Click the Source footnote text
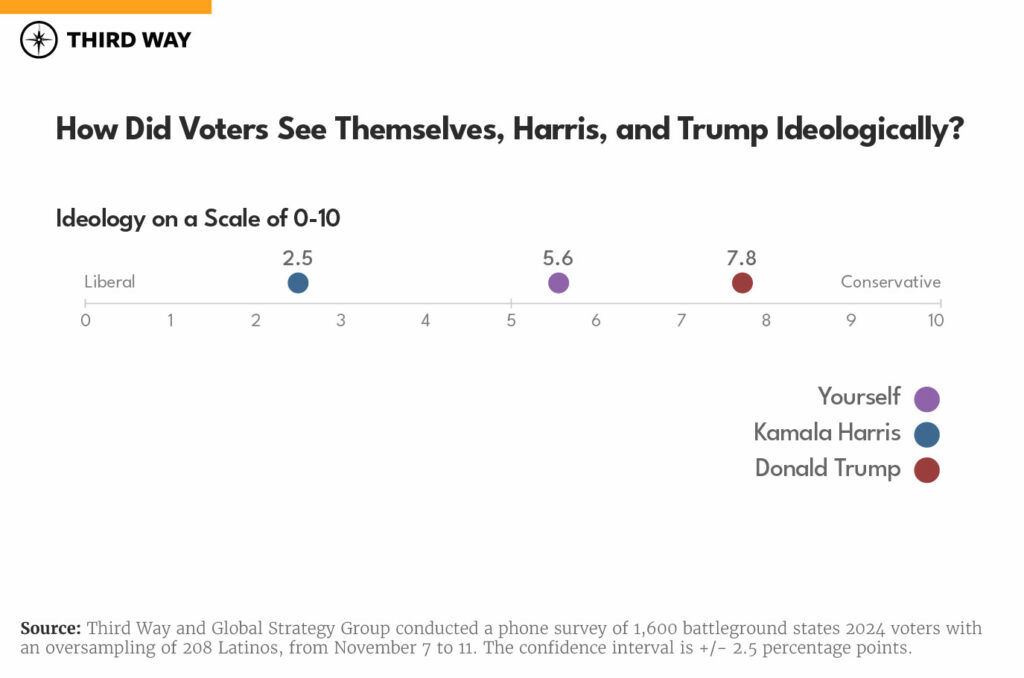 click(x=501, y=638)
